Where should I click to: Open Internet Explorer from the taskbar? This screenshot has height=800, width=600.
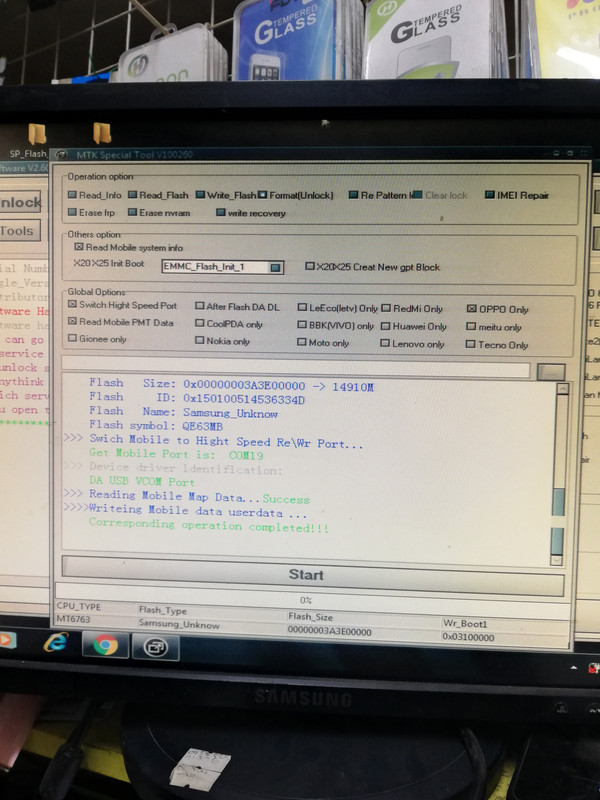click(x=56, y=642)
